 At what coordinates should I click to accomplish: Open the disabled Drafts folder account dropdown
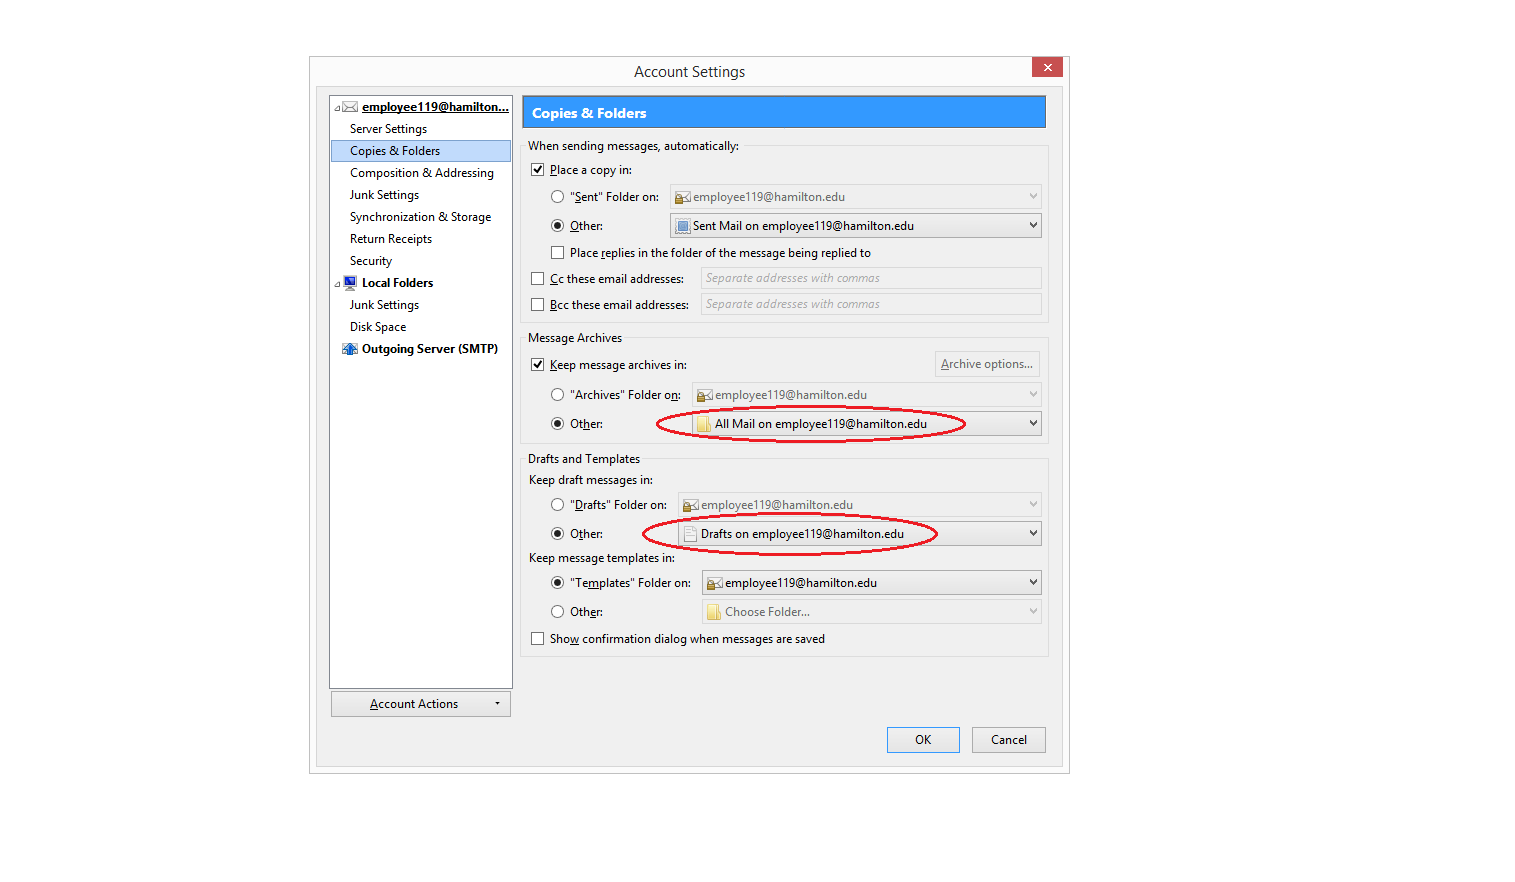(859, 505)
